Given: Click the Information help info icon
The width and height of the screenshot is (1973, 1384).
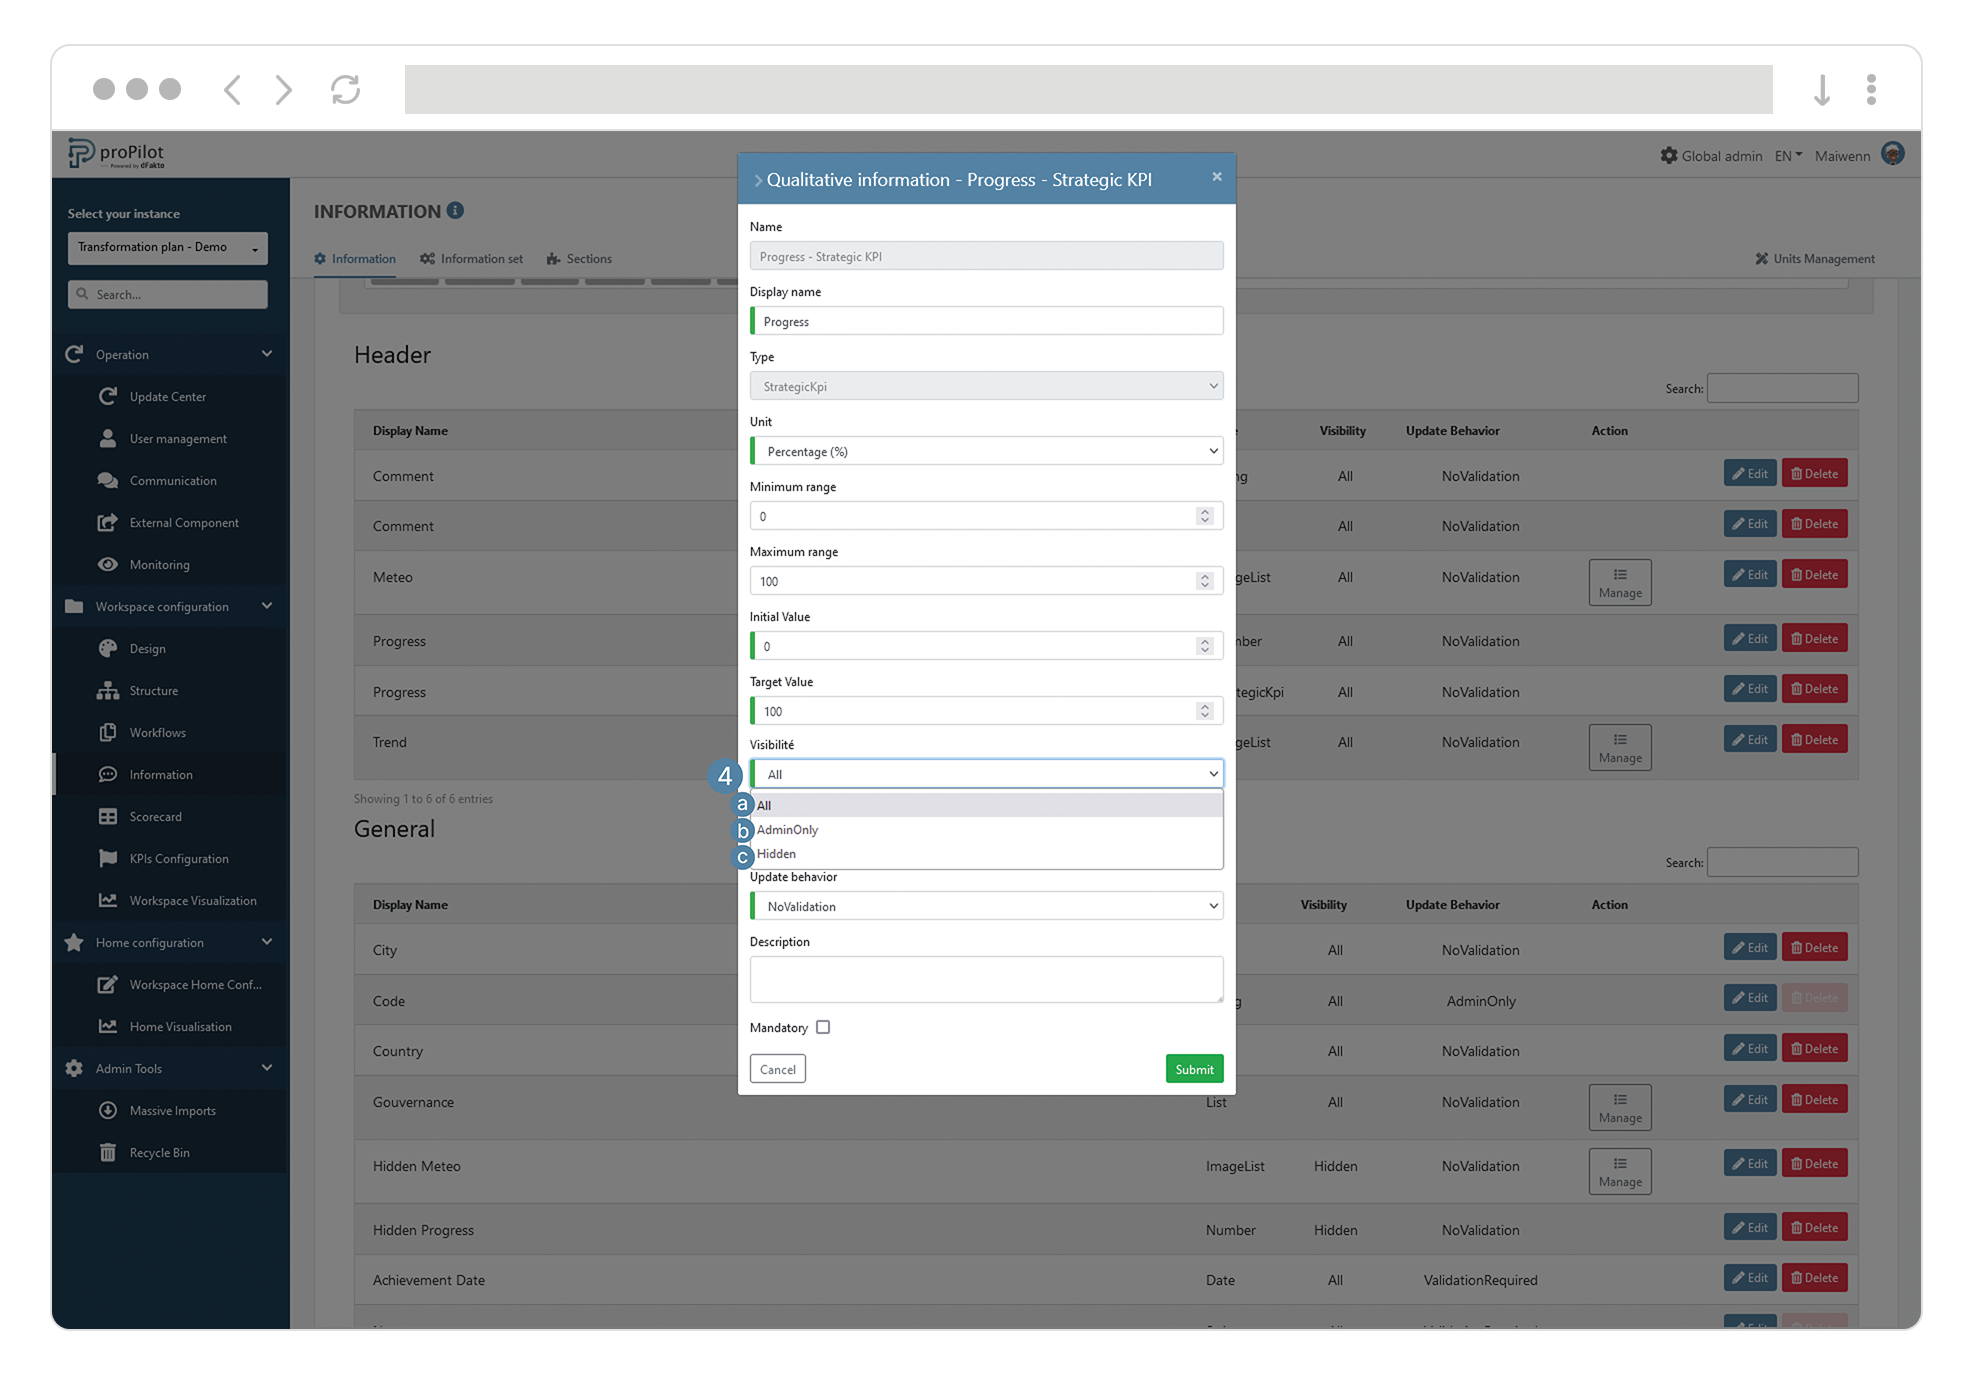Looking at the screenshot, I should (x=456, y=211).
